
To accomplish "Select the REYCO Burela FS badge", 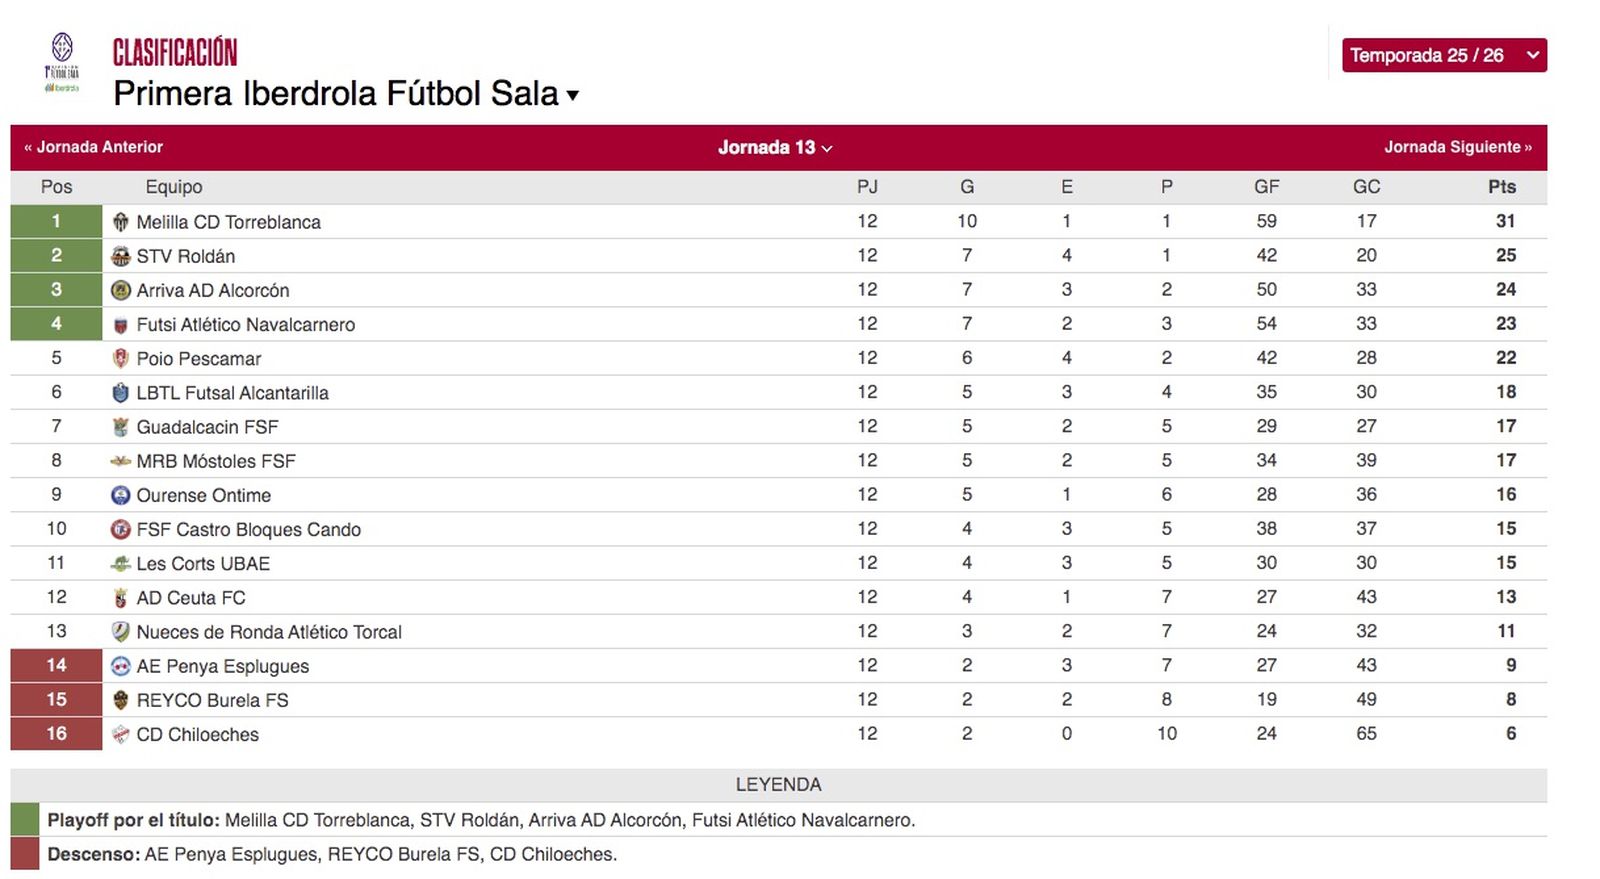I will click(122, 700).
